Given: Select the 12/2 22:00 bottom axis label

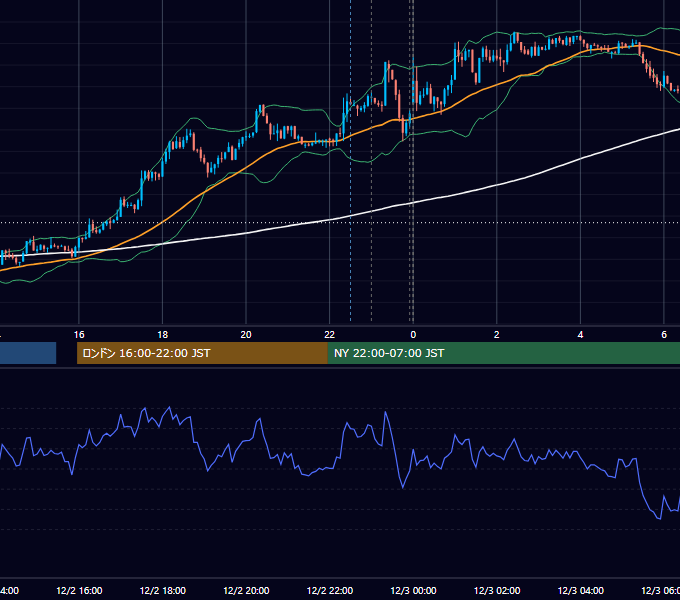Looking at the screenshot, I should (330, 590).
